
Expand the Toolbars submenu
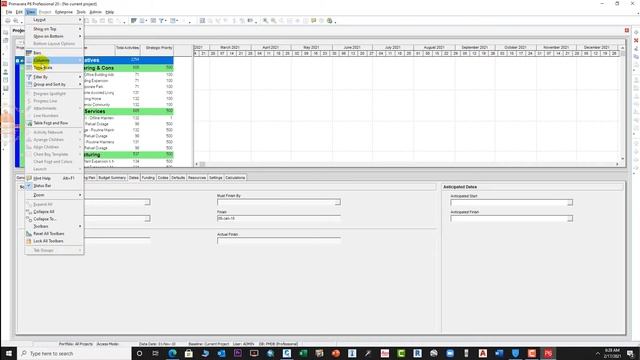[54, 227]
